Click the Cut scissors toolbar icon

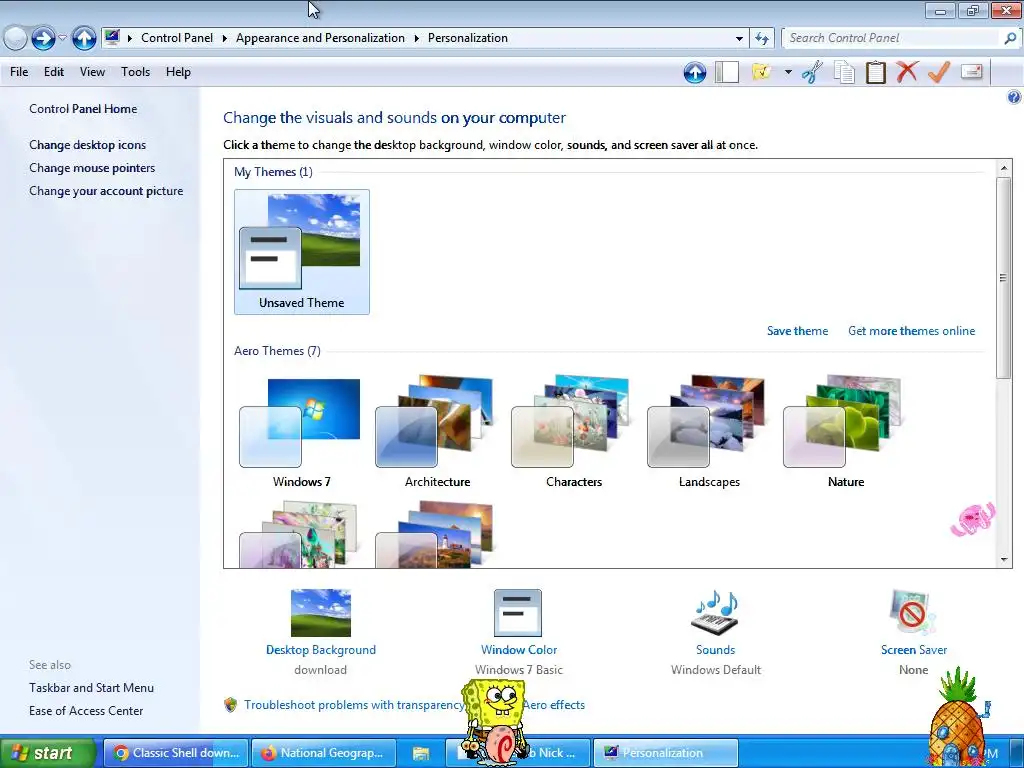pyautogui.click(x=812, y=72)
